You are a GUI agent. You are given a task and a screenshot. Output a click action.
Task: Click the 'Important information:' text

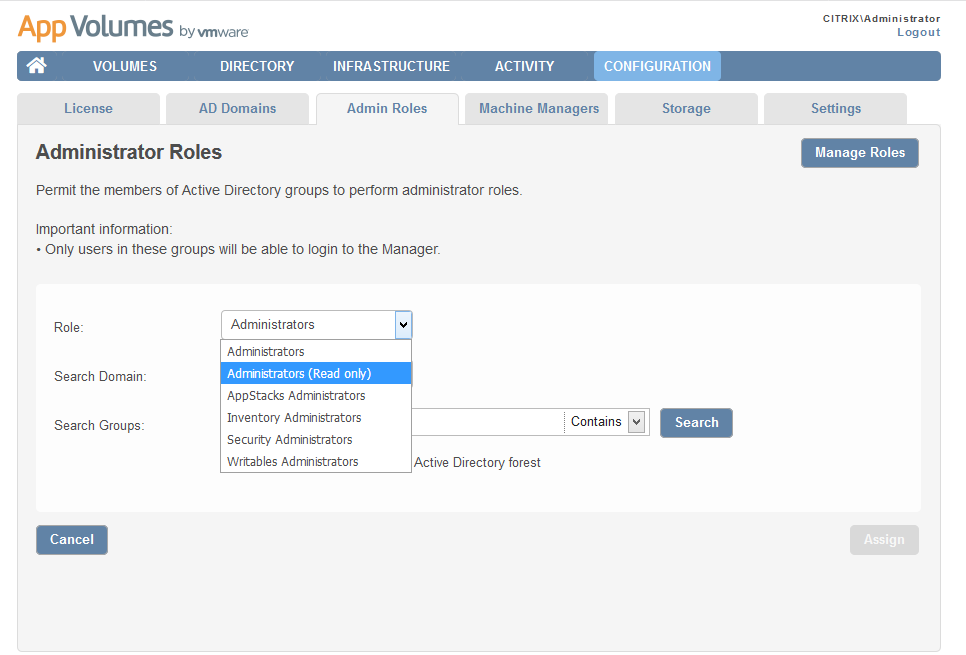point(104,229)
